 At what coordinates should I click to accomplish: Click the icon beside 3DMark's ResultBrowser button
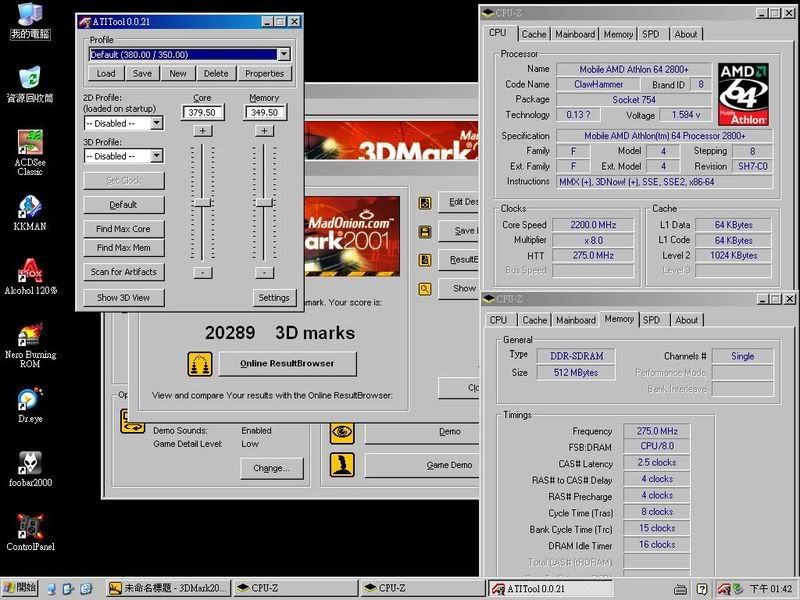(x=424, y=260)
